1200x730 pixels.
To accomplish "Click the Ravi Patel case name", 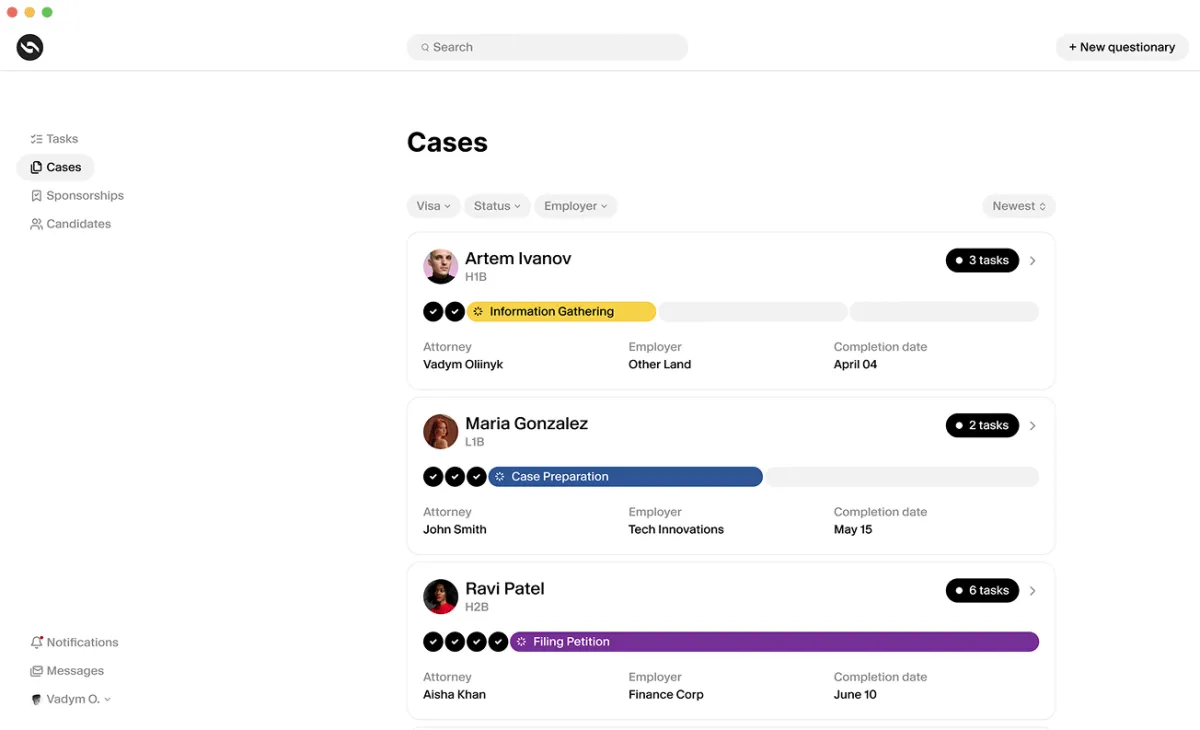I will 505,588.
